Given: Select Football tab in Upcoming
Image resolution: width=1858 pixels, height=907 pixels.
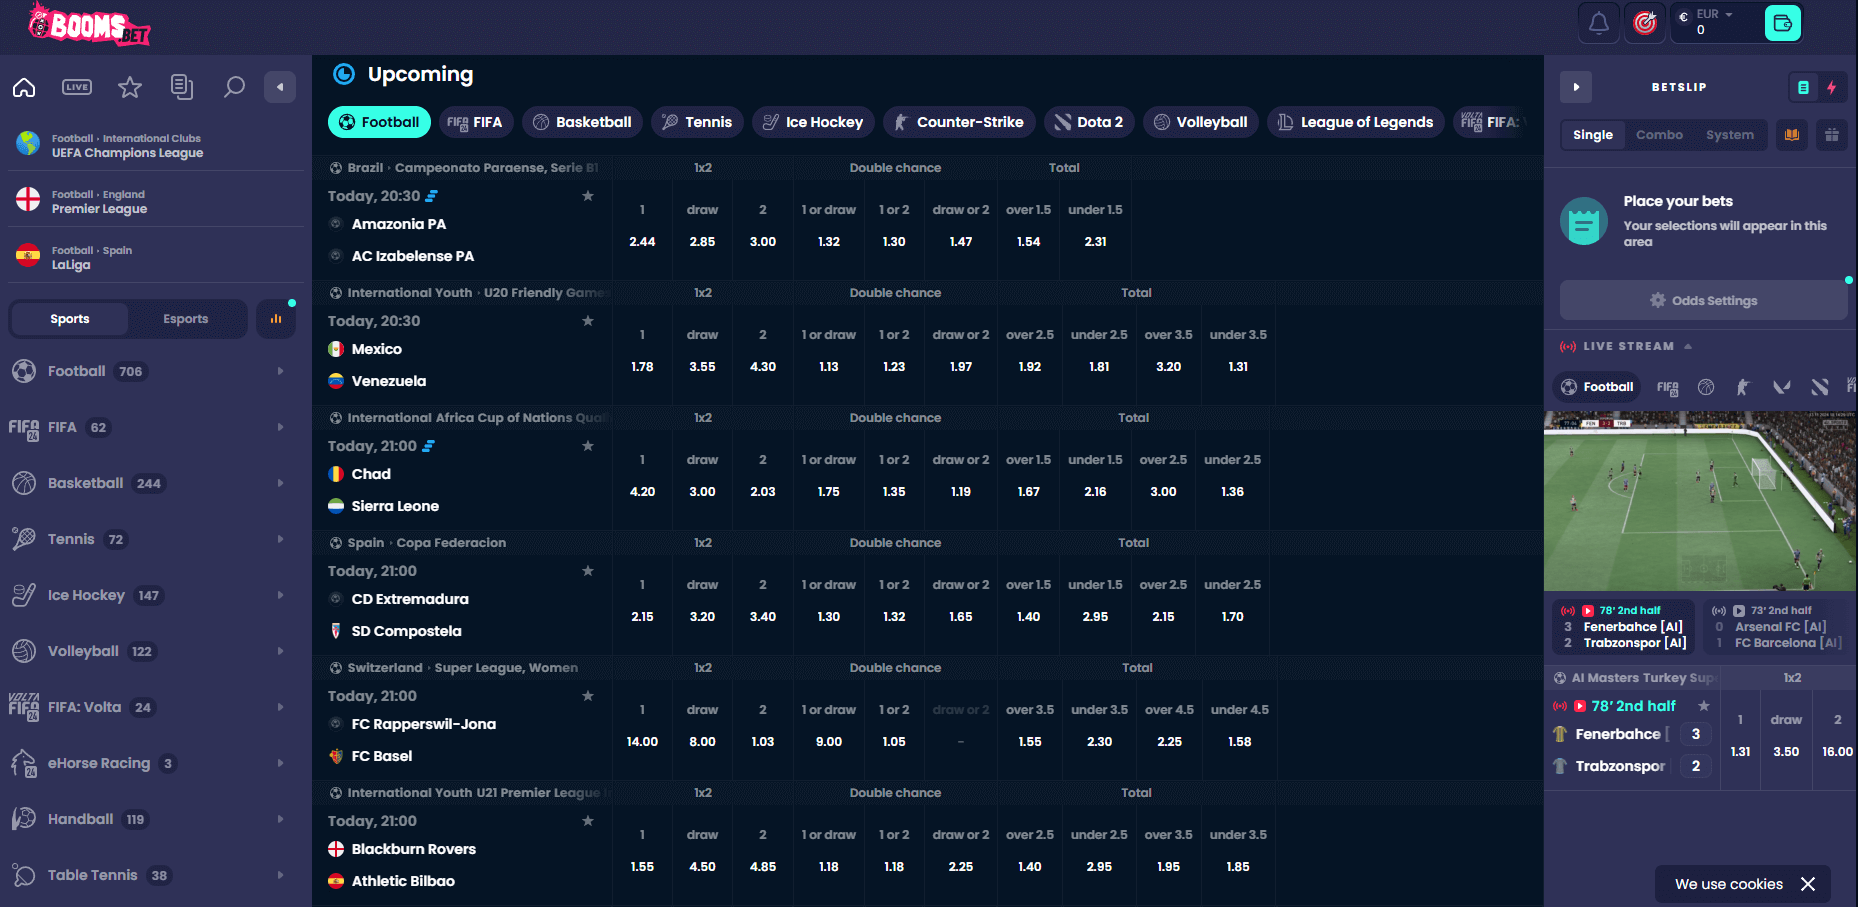Looking at the screenshot, I should point(380,122).
